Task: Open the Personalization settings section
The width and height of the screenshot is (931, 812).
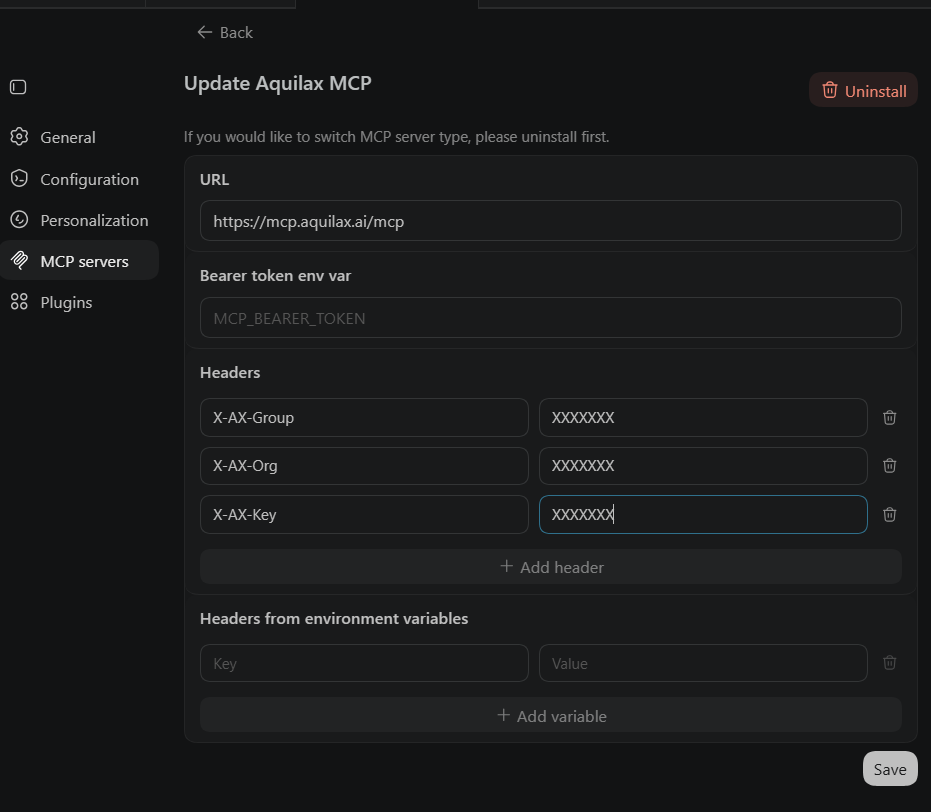Action: tap(80, 220)
